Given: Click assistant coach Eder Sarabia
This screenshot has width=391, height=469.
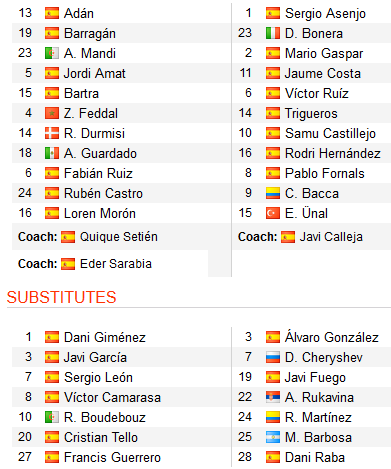Looking at the screenshot, I should [x=116, y=264].
